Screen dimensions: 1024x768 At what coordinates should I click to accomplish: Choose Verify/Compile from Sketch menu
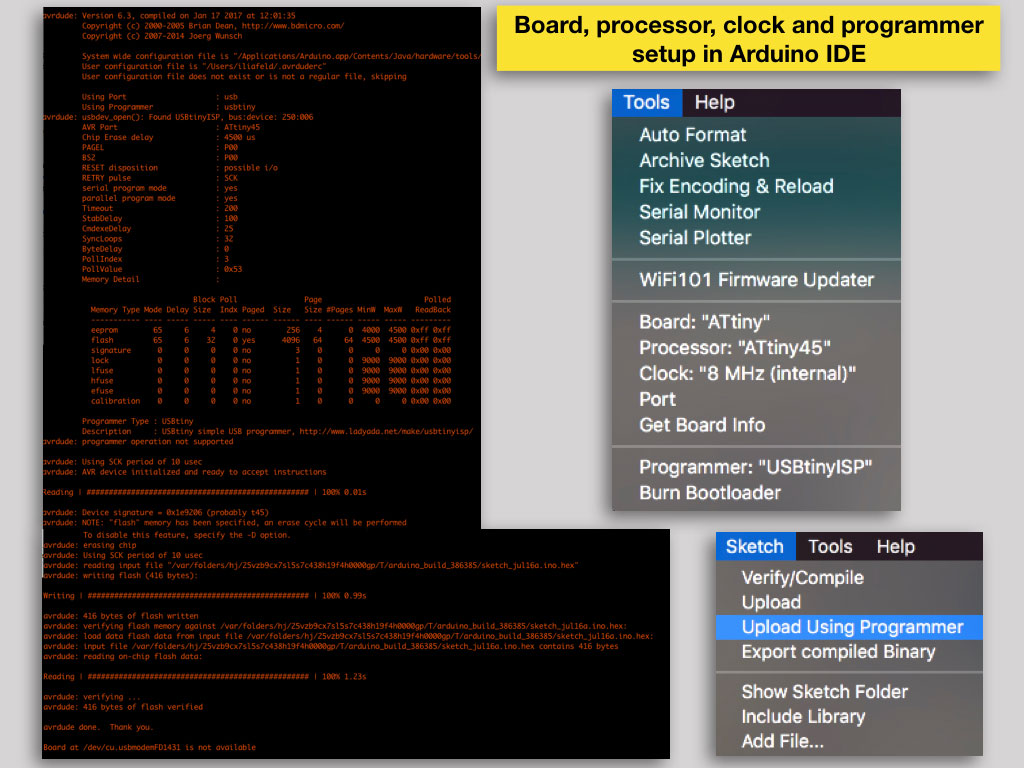(x=803, y=578)
